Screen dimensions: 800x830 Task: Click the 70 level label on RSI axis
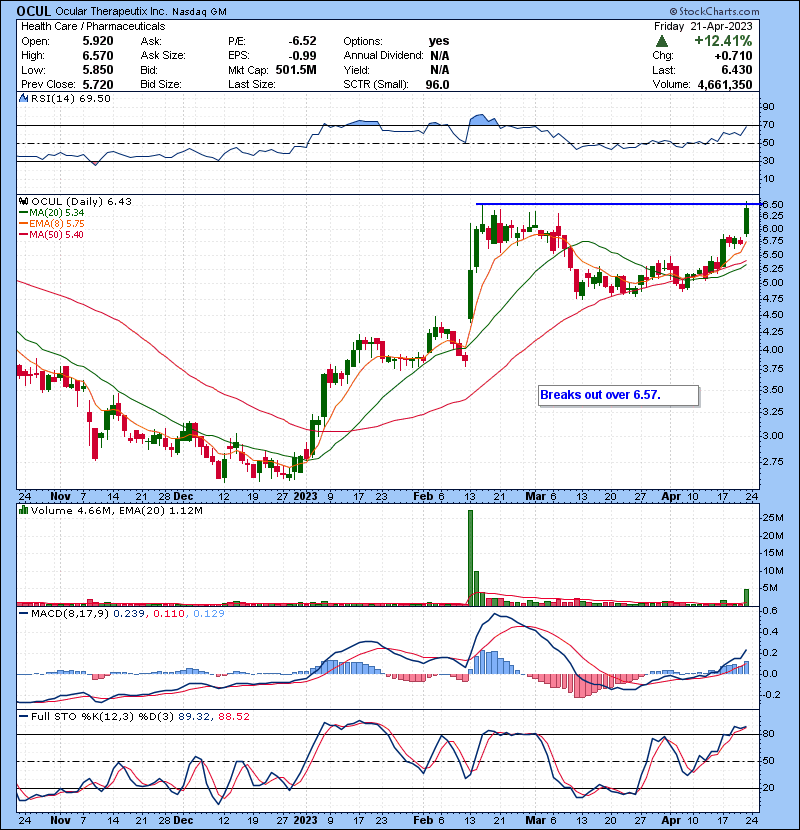769,125
